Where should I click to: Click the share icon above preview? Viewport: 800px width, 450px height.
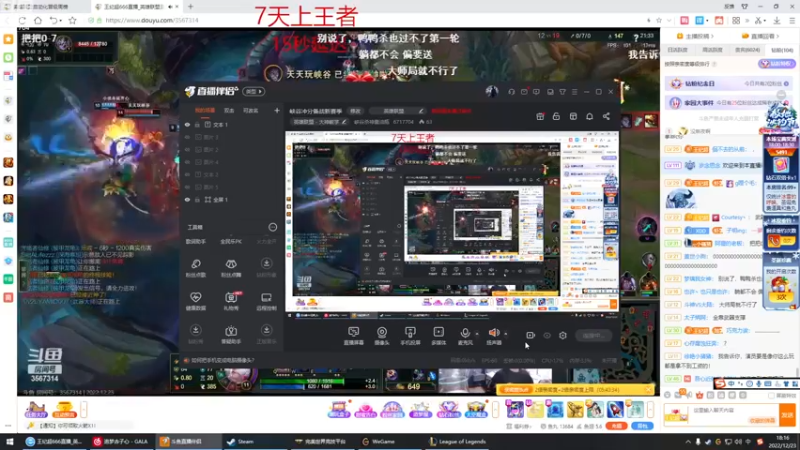click(606, 116)
